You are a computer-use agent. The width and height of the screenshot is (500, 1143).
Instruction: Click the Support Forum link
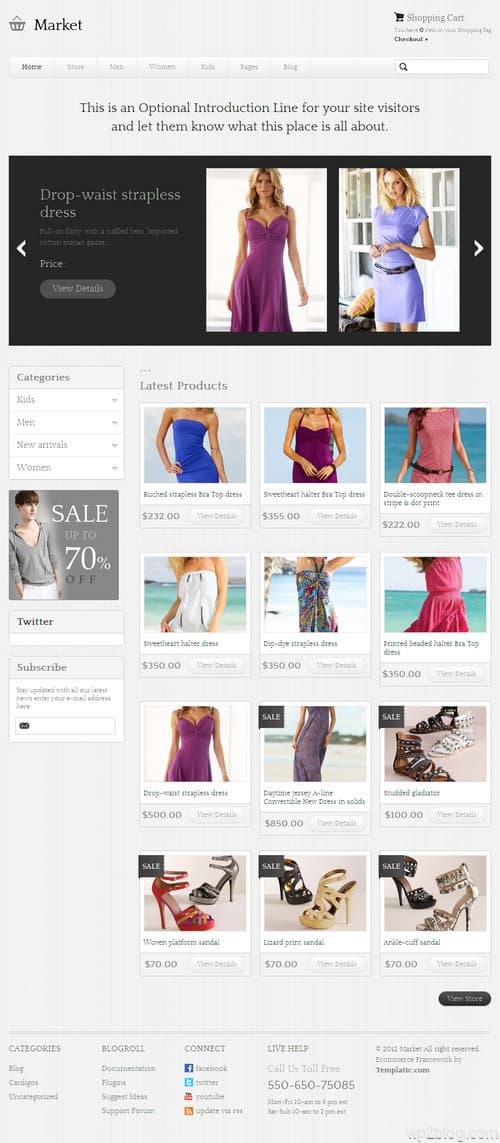click(x=128, y=1111)
